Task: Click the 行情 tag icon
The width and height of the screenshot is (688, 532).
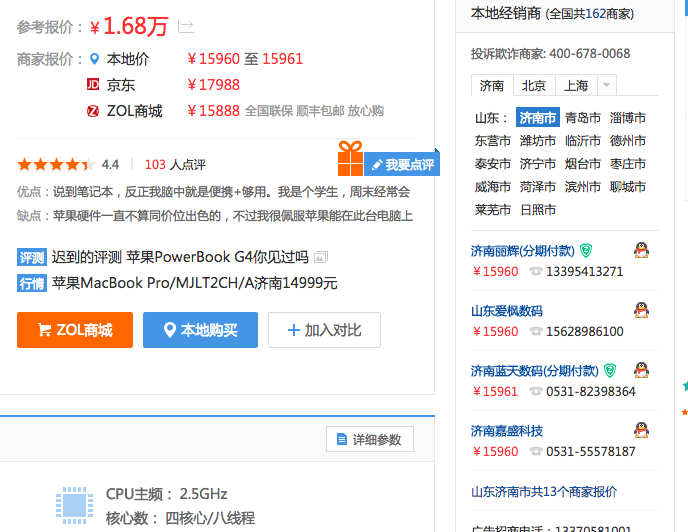Action: coord(32,283)
